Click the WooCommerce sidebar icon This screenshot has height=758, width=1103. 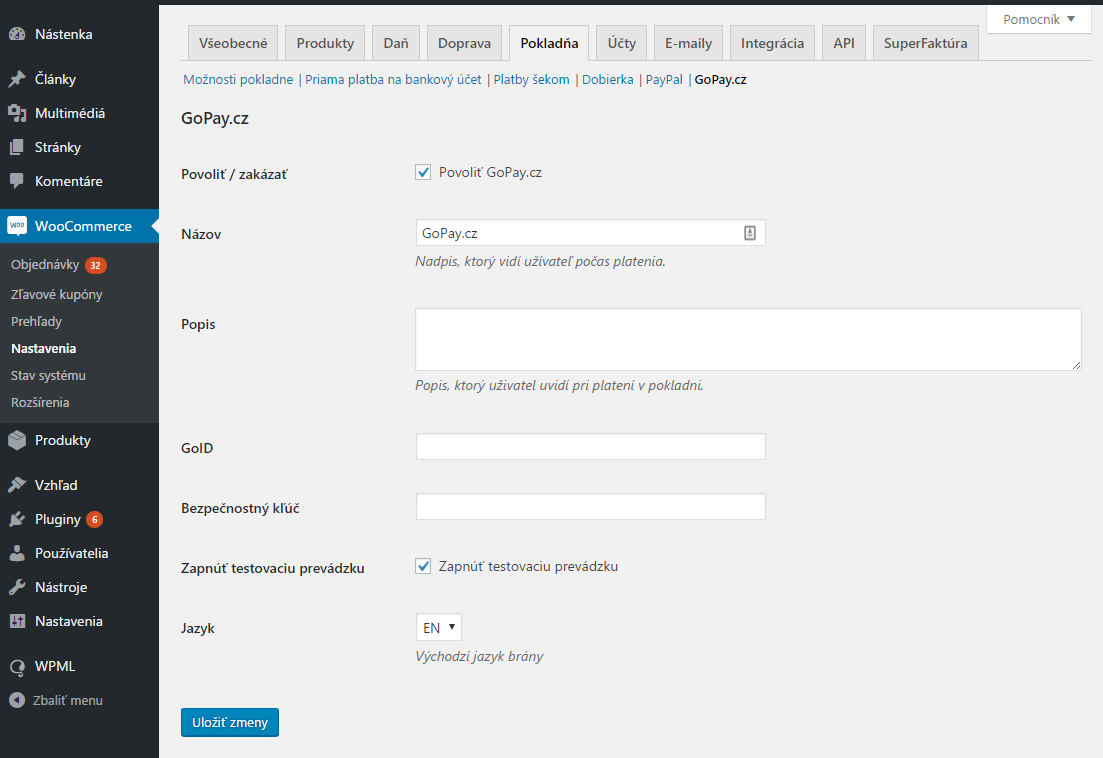click(17, 225)
